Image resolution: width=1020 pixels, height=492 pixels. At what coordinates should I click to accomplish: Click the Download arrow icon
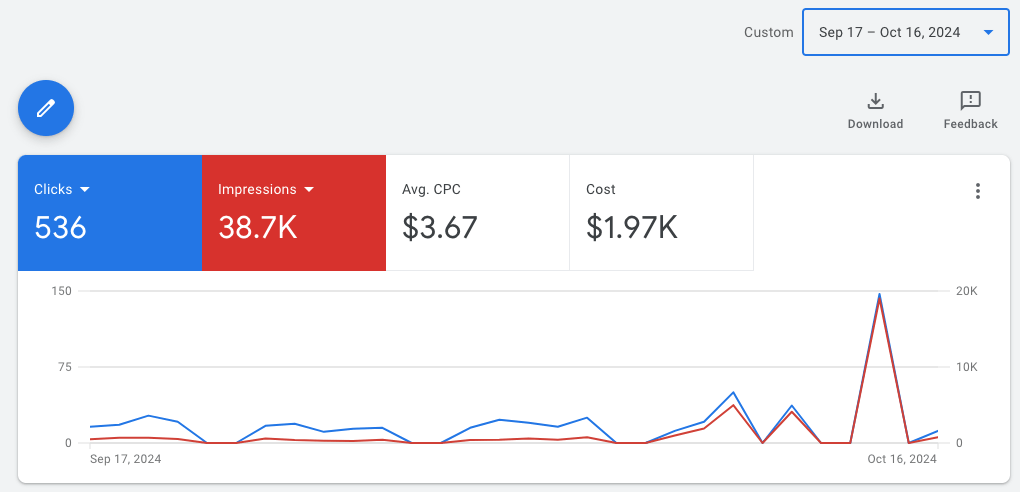coord(875,101)
